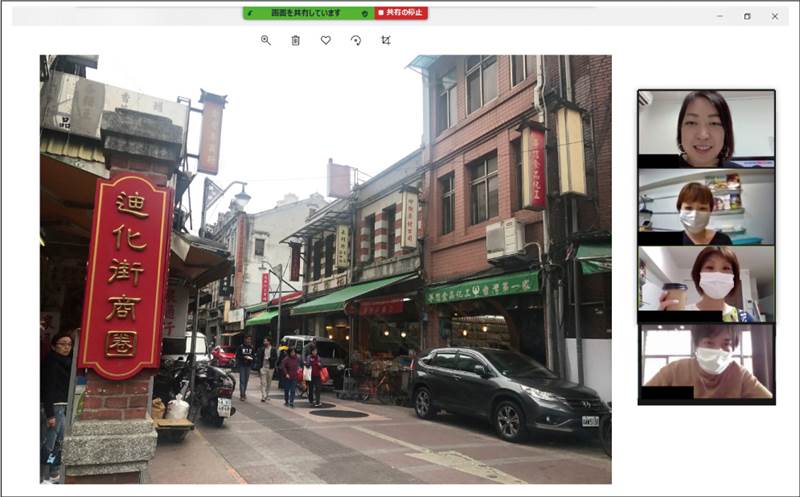Open the crop tool
The height and width of the screenshot is (497, 800).
[x=386, y=40]
